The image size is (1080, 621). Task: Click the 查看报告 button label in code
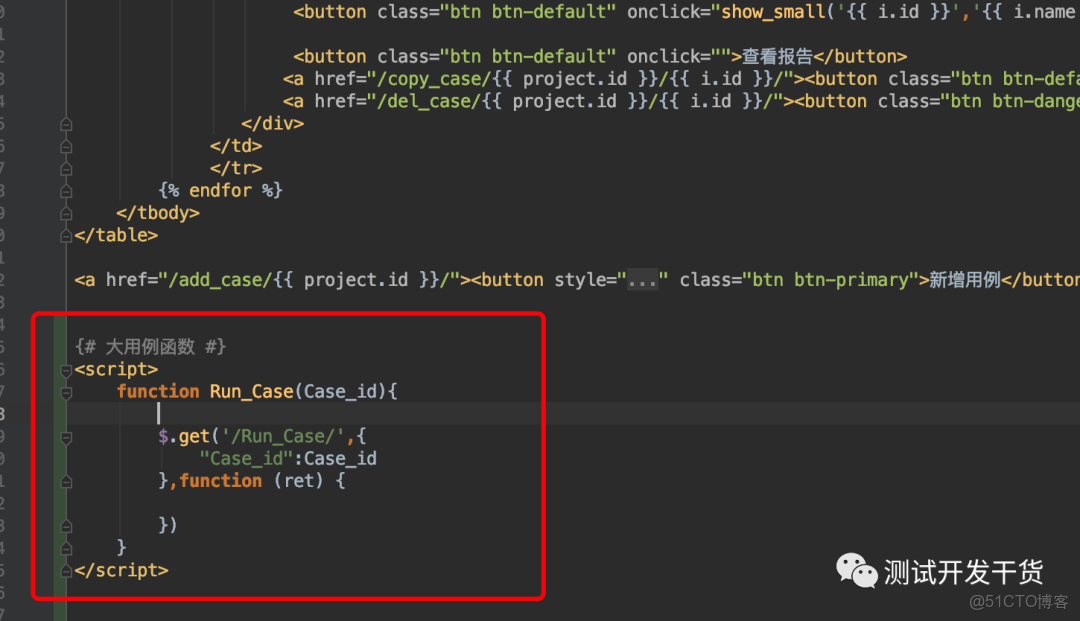[x=777, y=56]
